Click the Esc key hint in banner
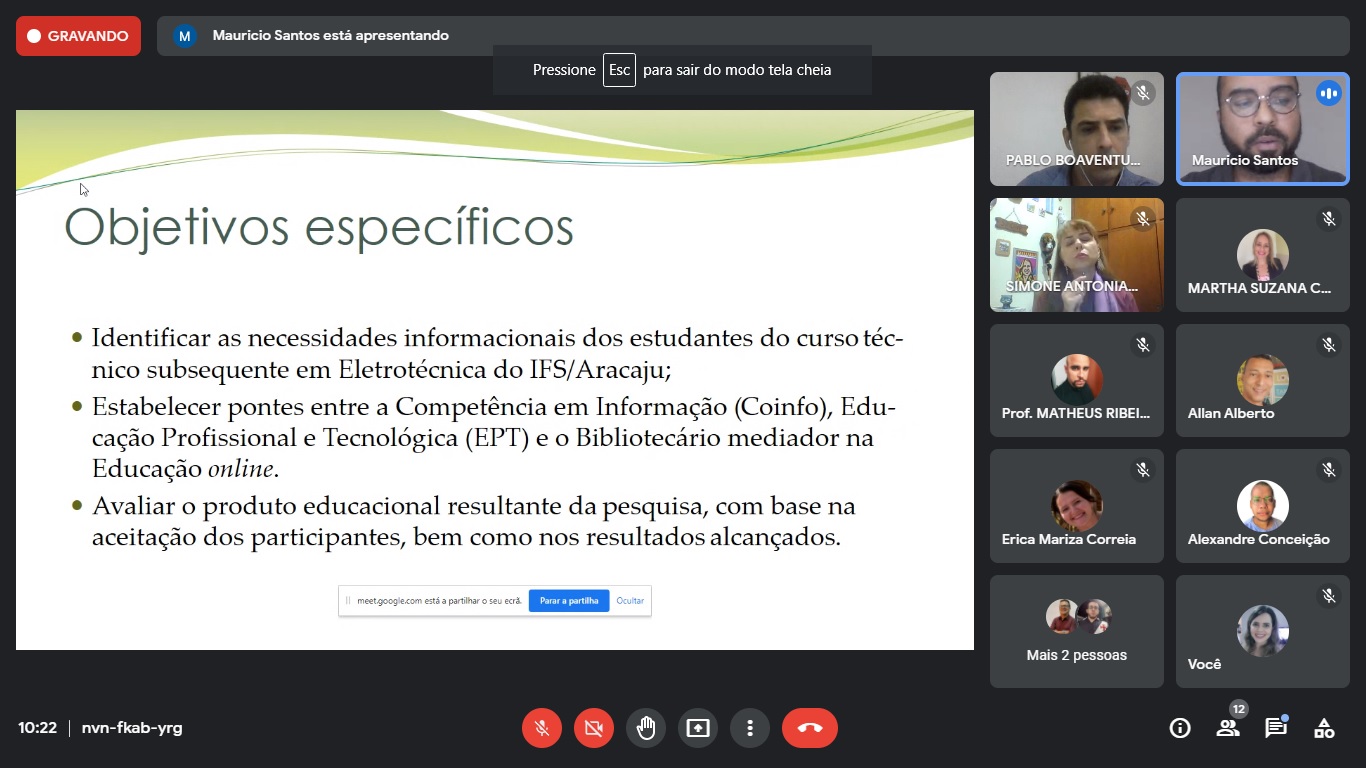Viewport: 1366px width, 768px height. pyautogui.click(x=619, y=70)
